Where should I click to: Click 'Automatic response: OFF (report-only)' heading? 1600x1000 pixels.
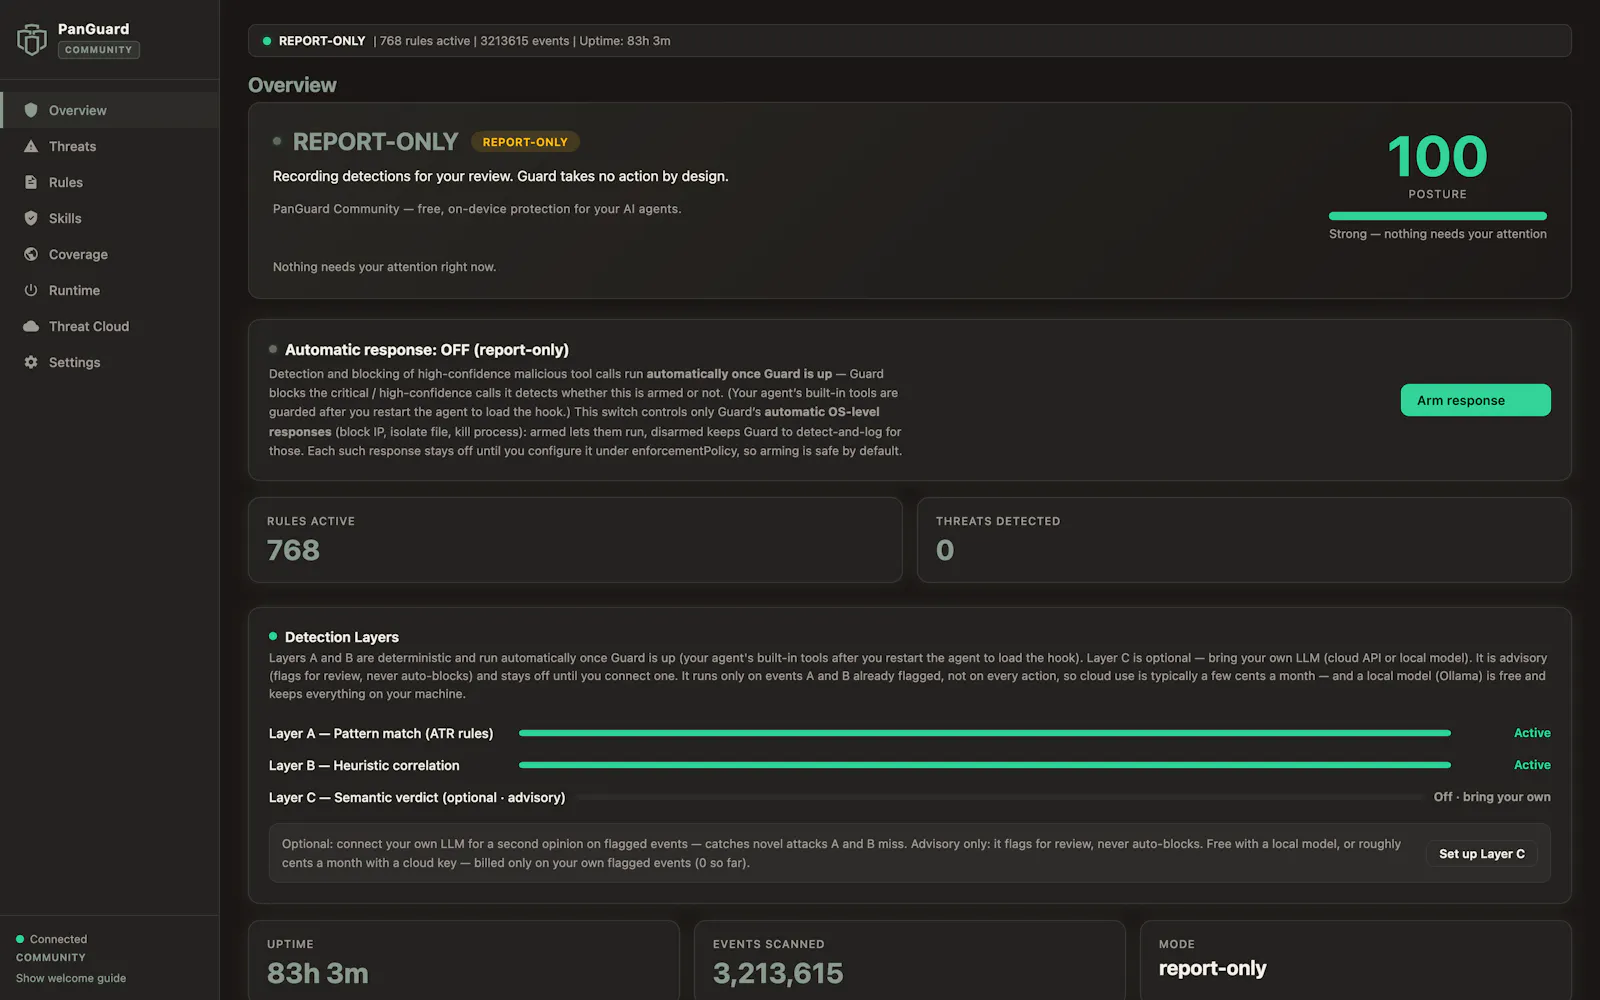(427, 350)
